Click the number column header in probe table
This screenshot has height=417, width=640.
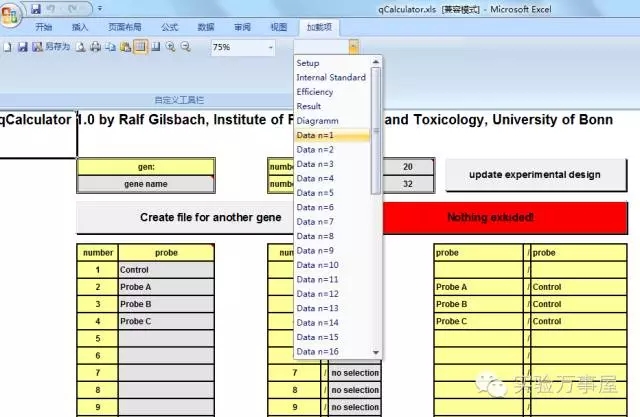[98, 253]
